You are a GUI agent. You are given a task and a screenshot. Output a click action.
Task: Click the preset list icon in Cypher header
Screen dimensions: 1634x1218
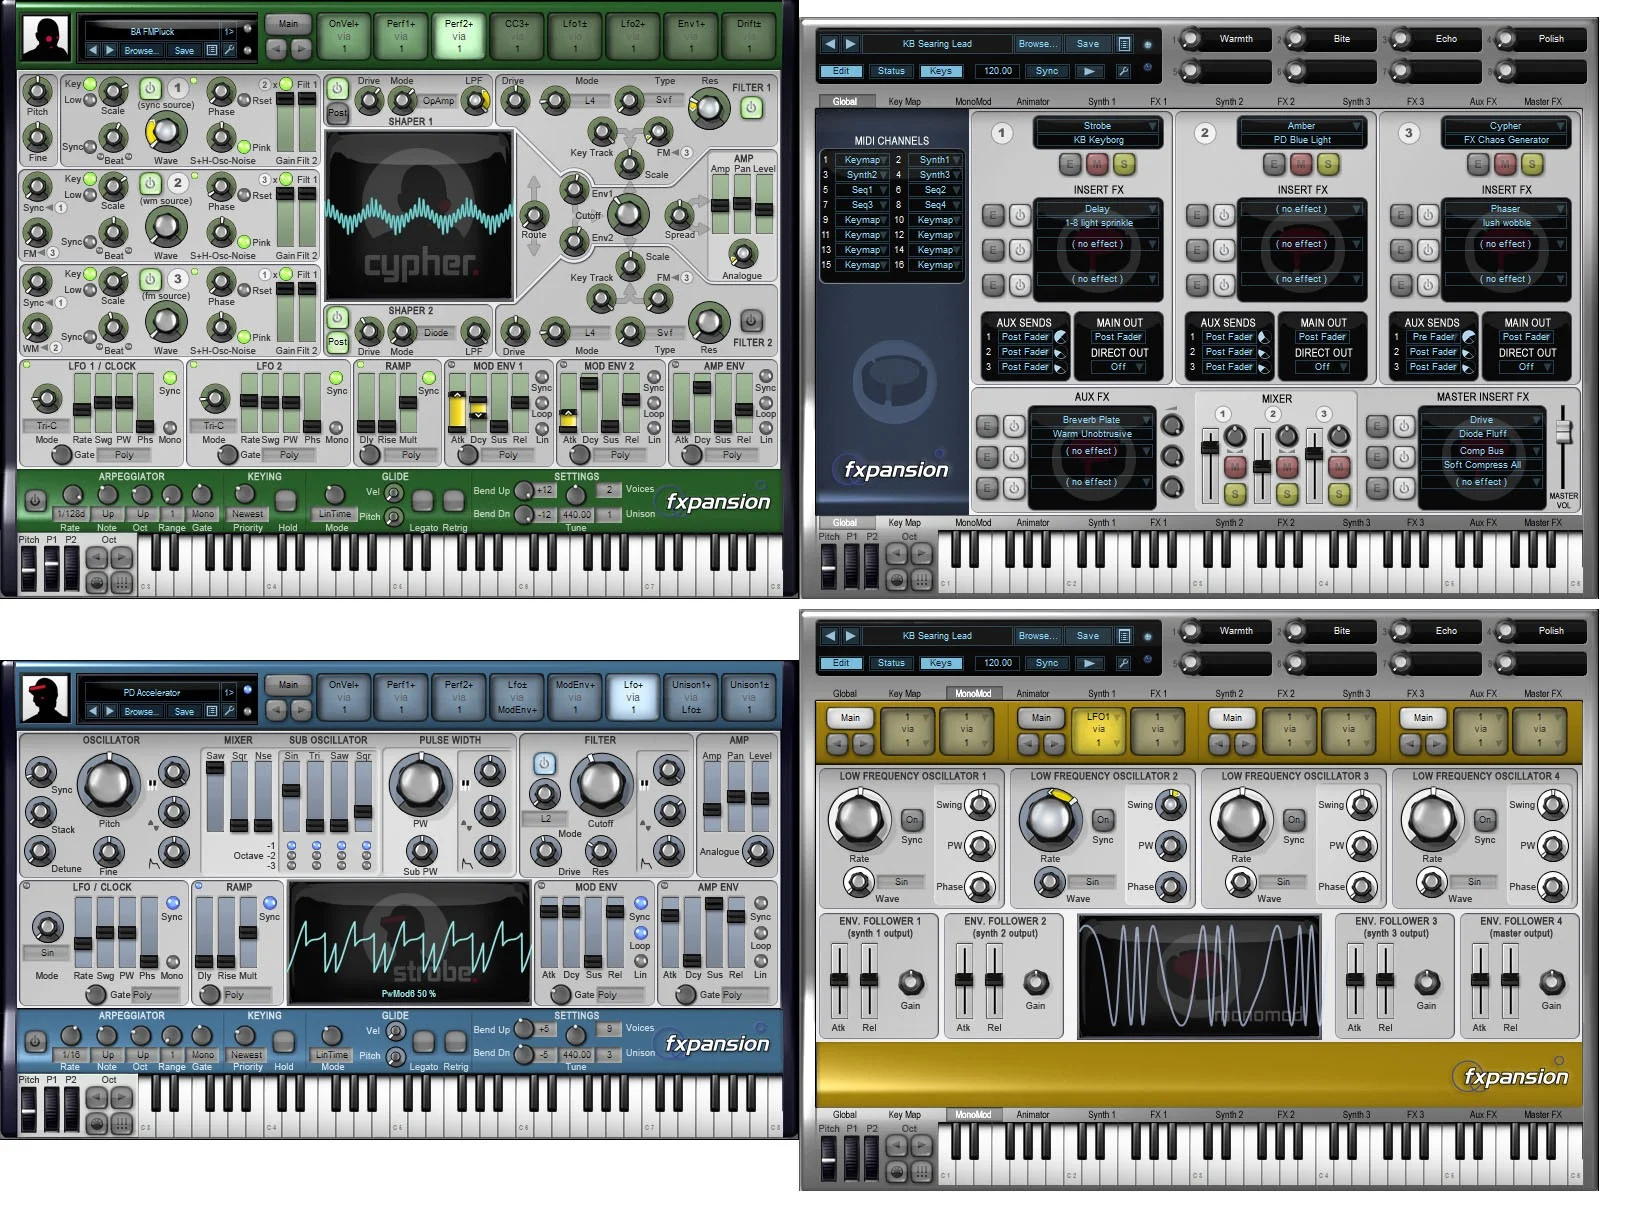point(212,50)
